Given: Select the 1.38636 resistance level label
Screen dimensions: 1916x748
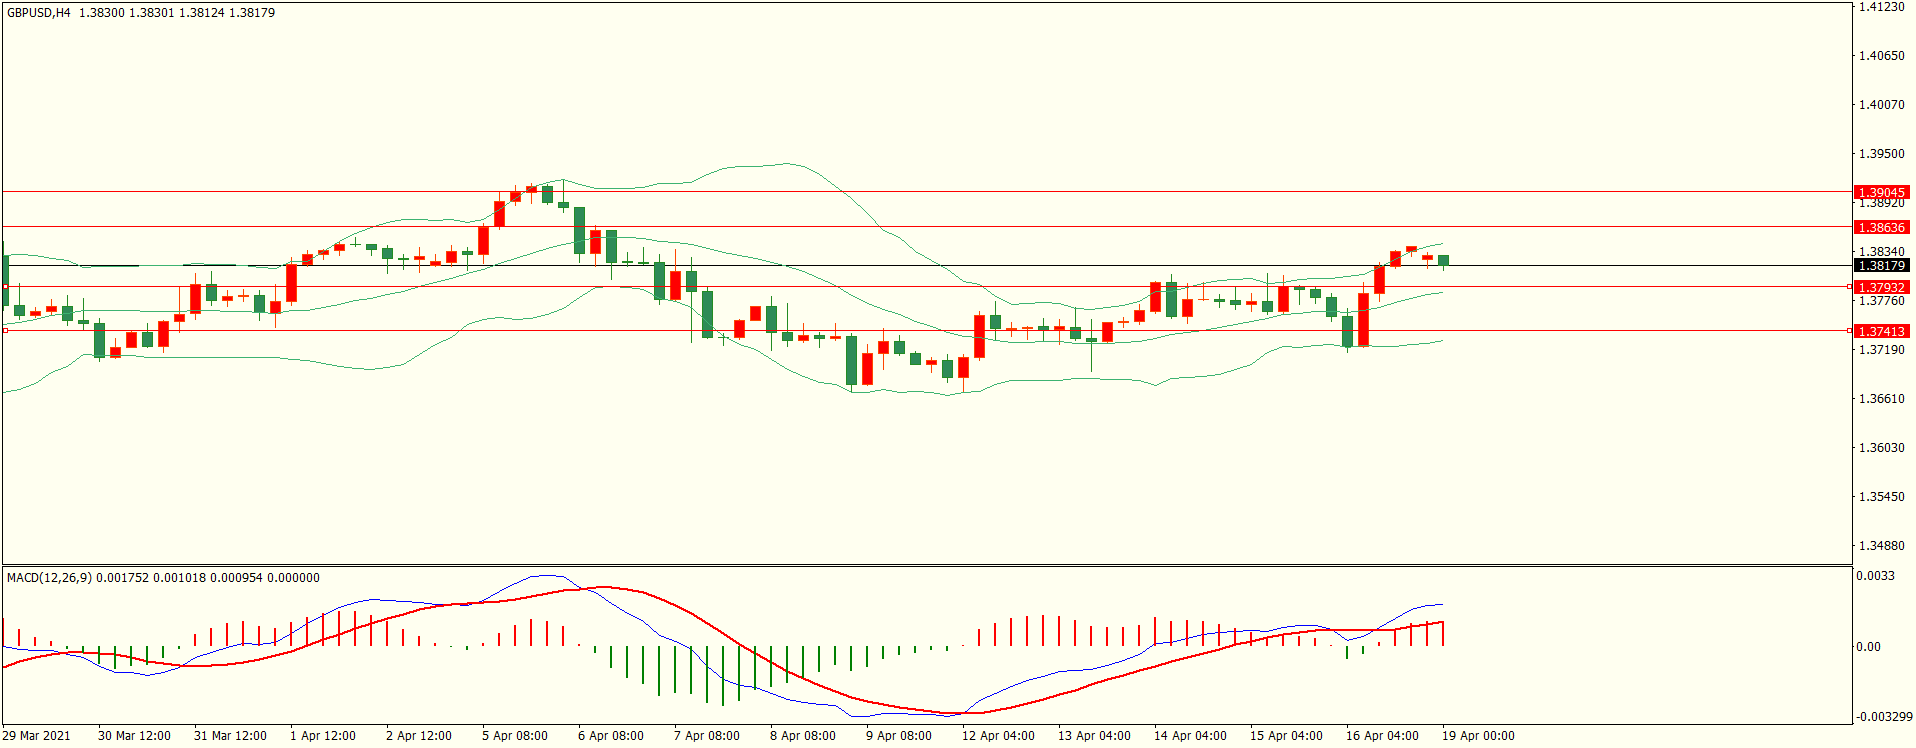Looking at the screenshot, I should tap(1881, 227).
